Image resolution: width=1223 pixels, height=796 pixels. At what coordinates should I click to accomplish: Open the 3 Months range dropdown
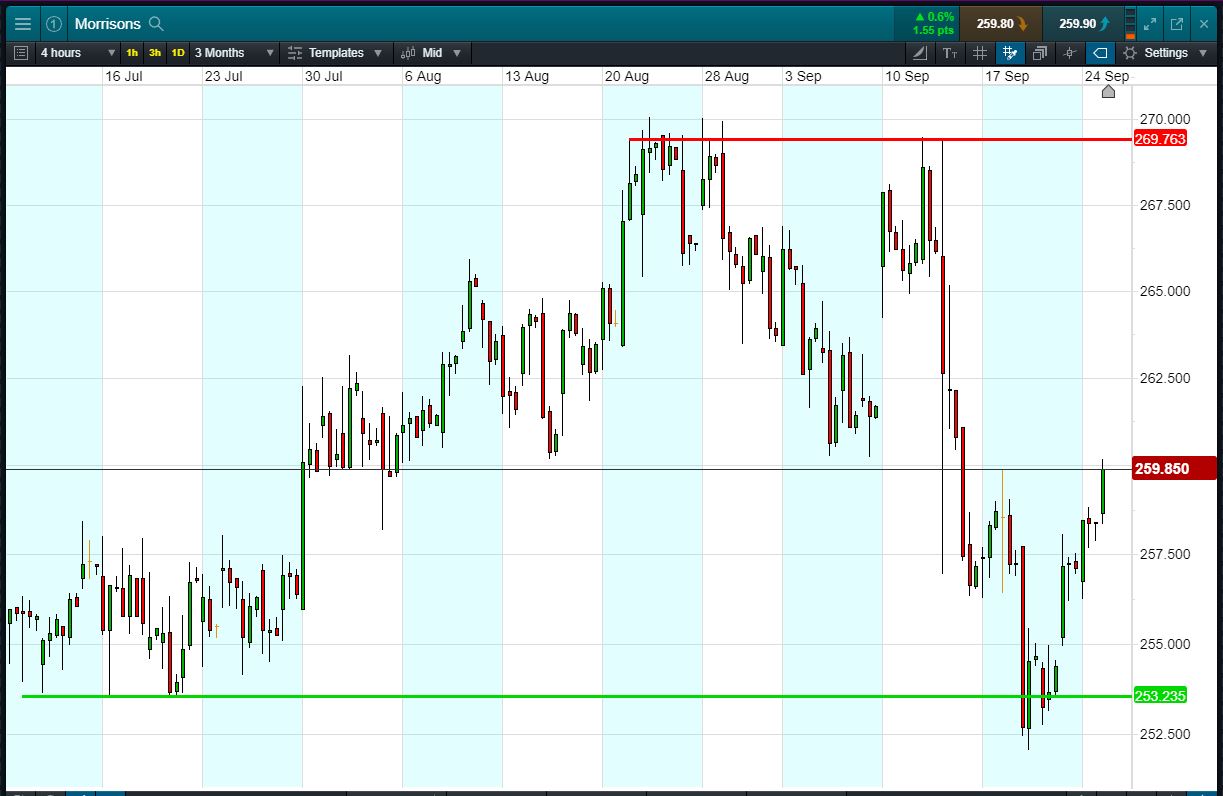[x=234, y=53]
